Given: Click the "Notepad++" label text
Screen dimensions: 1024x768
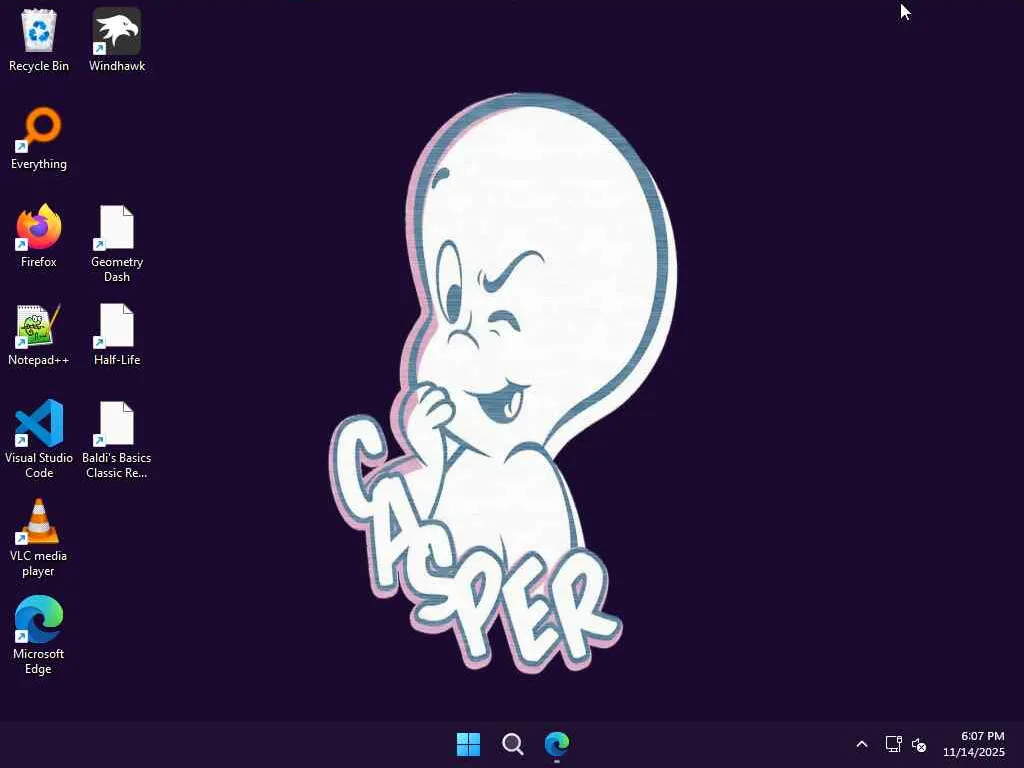Looking at the screenshot, I should [x=39, y=360].
